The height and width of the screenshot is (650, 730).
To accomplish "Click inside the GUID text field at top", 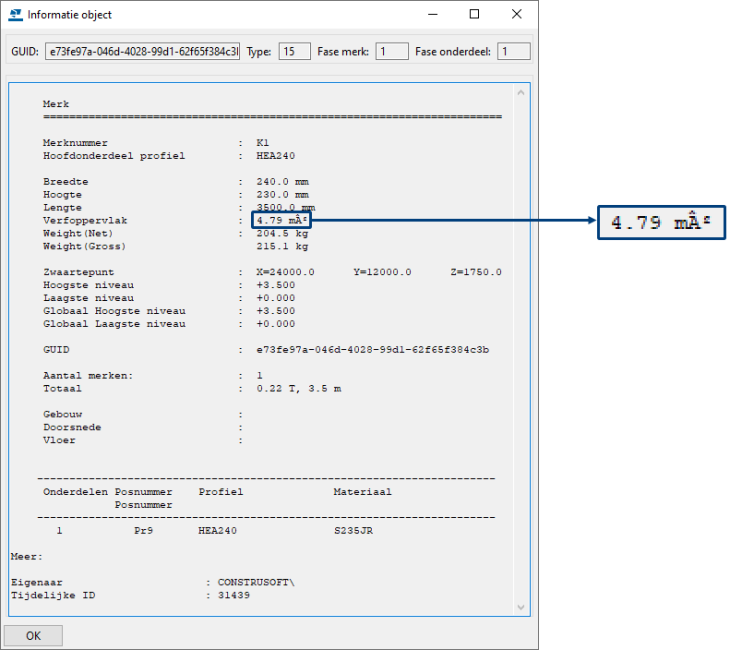I will [x=142, y=51].
